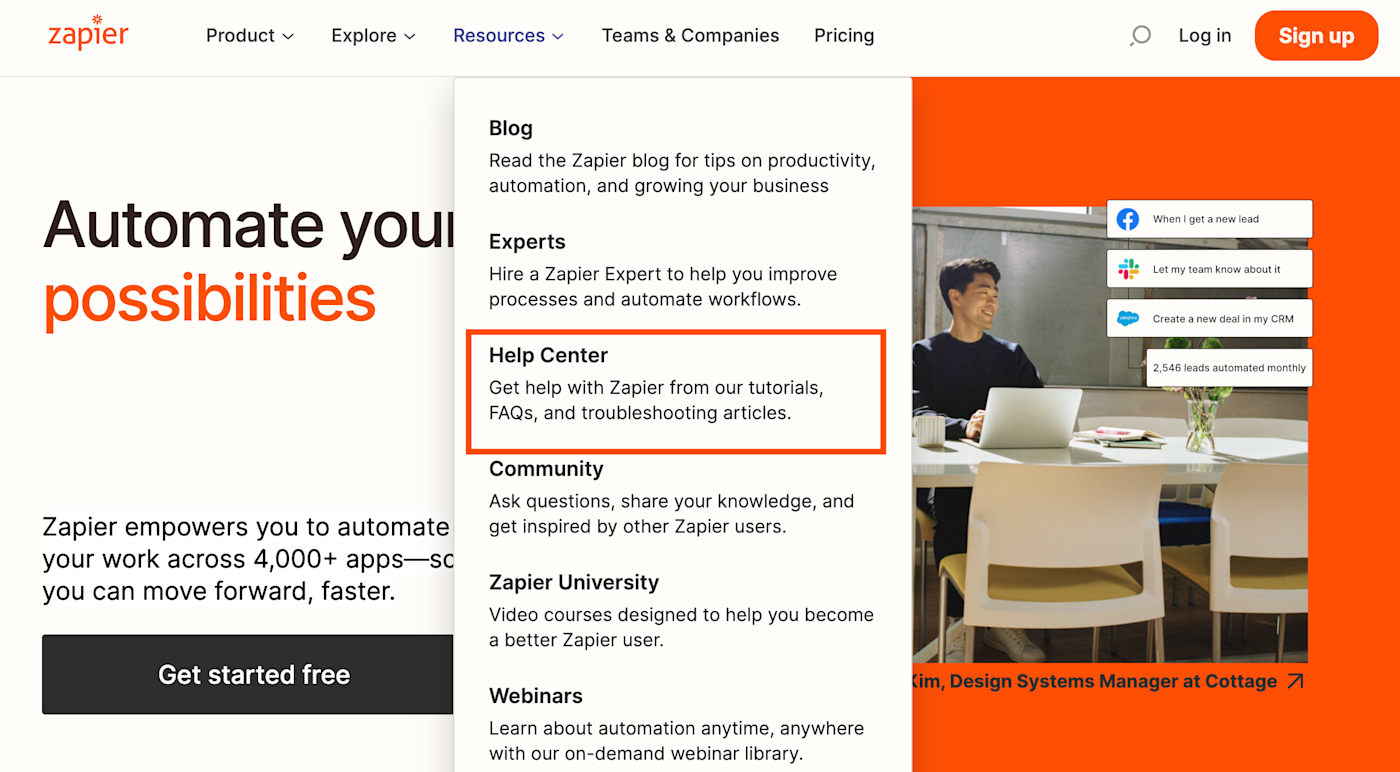Expand the Product dropdown menu
1400x772 pixels.
tap(250, 36)
